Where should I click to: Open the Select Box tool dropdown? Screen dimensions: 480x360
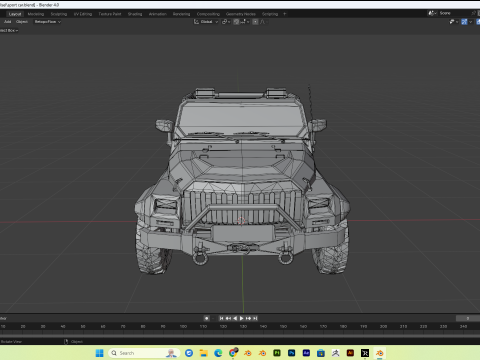(x=9, y=30)
